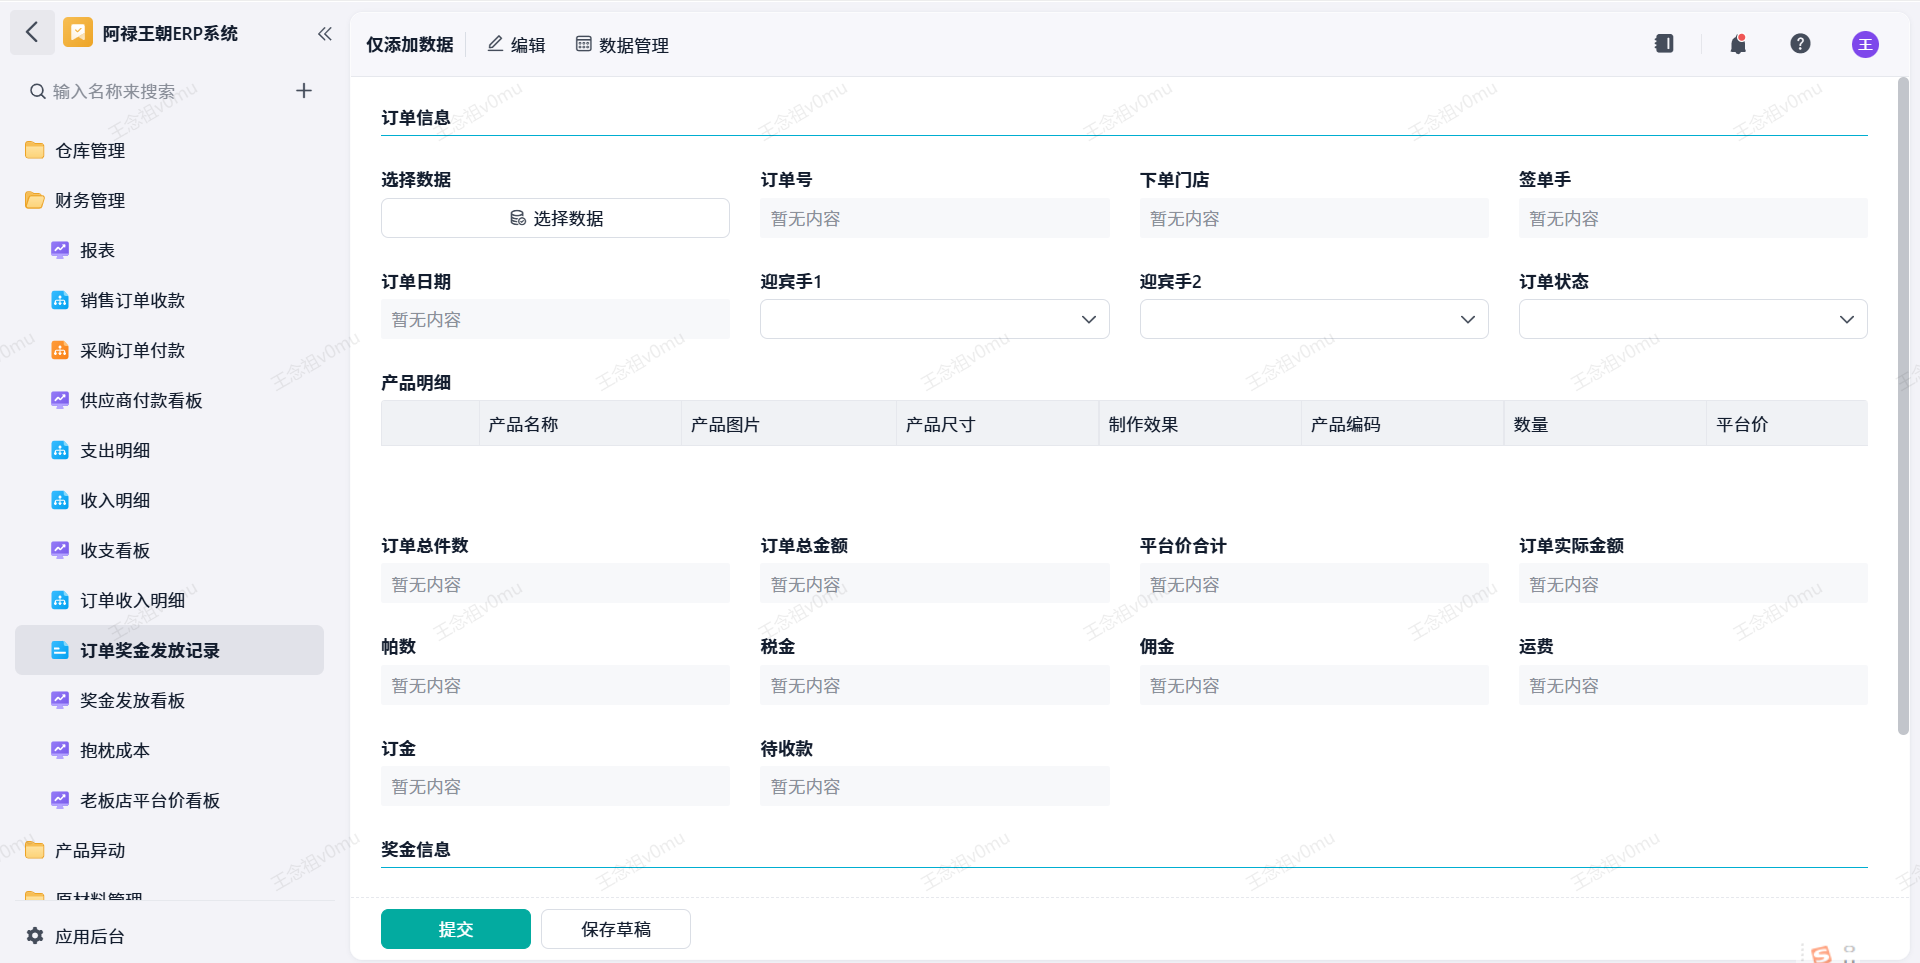Screen dimensions: 1920x963
Task: Click the 平台价 column header
Action: [x=1787, y=424]
